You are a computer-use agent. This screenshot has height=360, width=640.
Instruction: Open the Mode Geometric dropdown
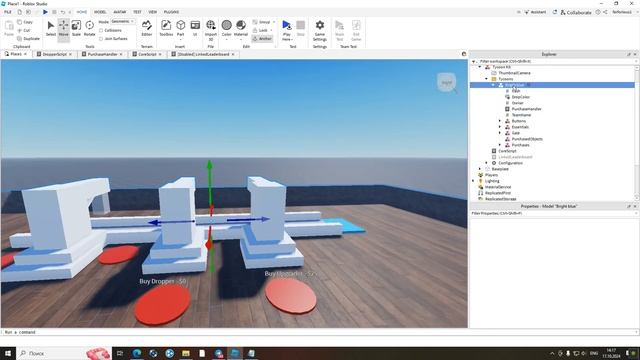click(123, 22)
